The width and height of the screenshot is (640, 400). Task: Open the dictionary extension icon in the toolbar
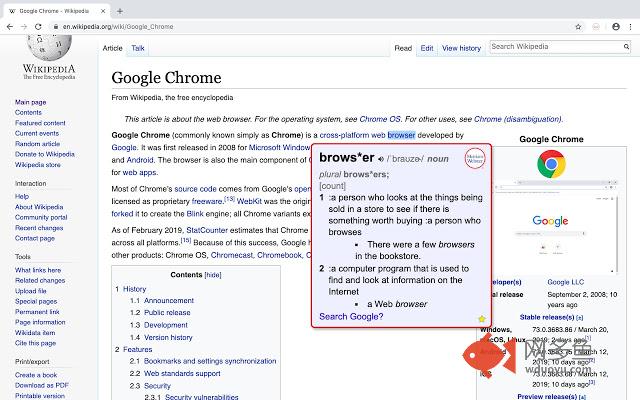pos(596,27)
